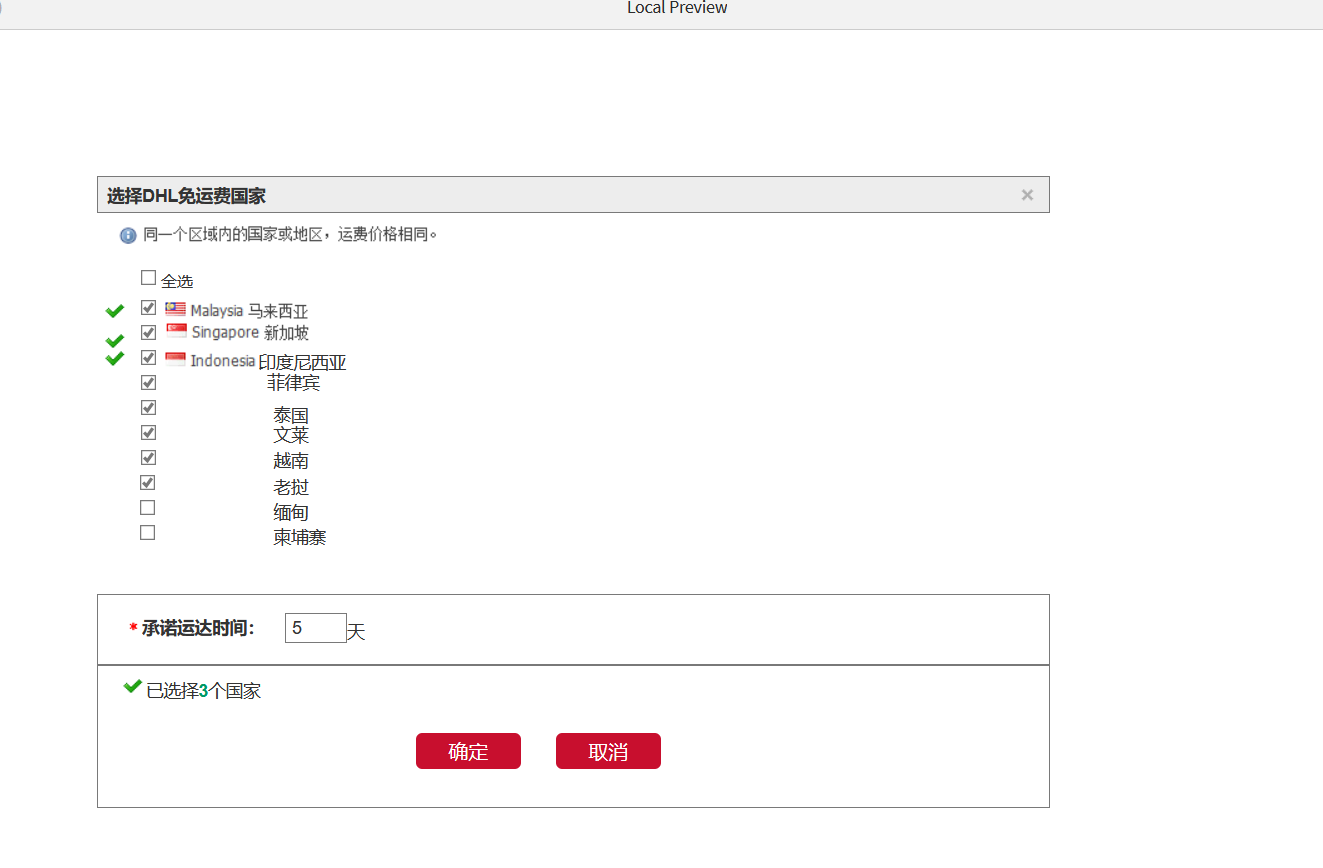
Task: Check the 柬埔寨 checkbox
Action: coord(148,533)
